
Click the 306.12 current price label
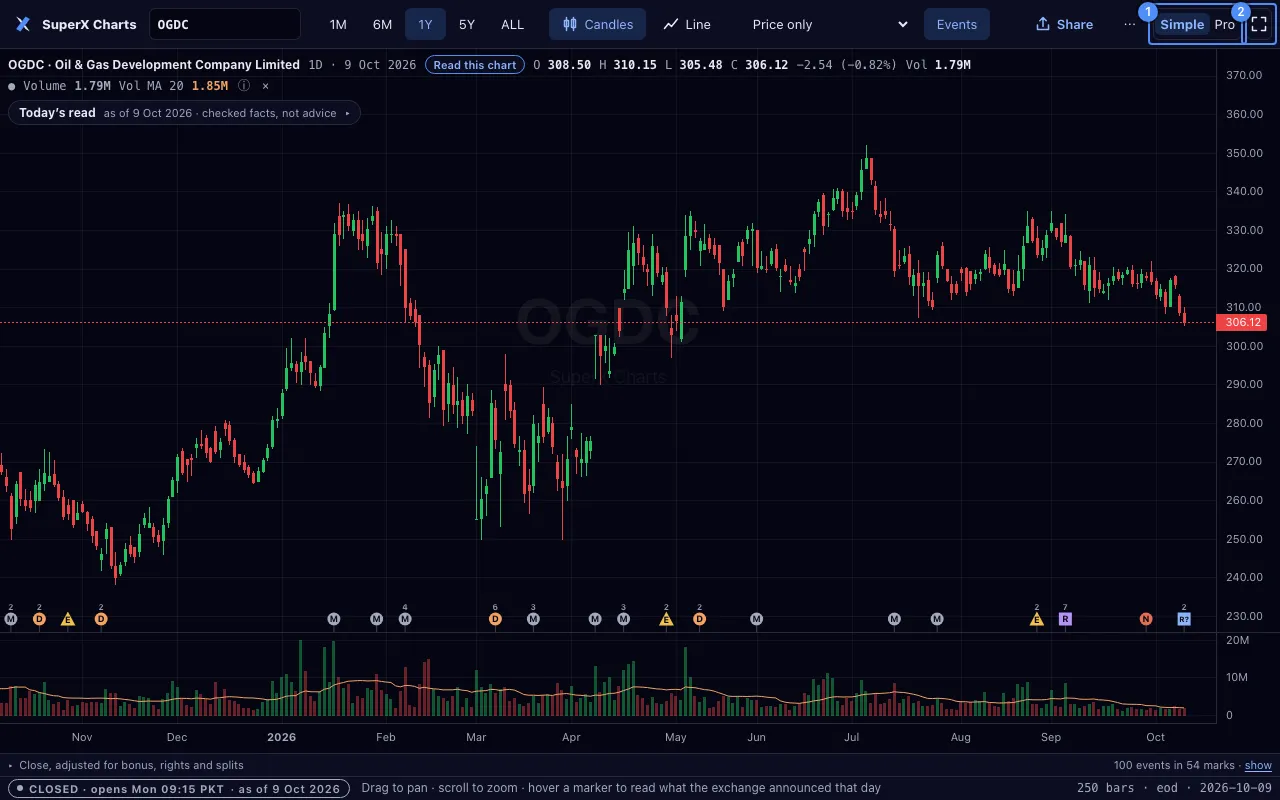coord(1241,322)
